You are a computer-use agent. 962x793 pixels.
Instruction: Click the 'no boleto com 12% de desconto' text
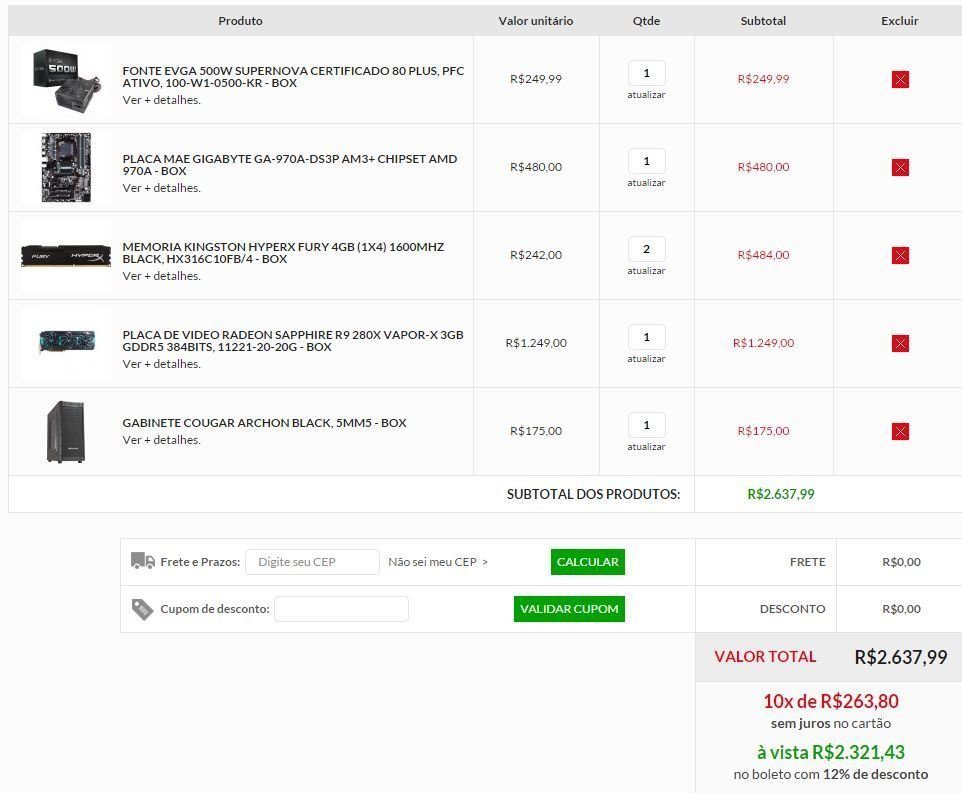point(831,775)
